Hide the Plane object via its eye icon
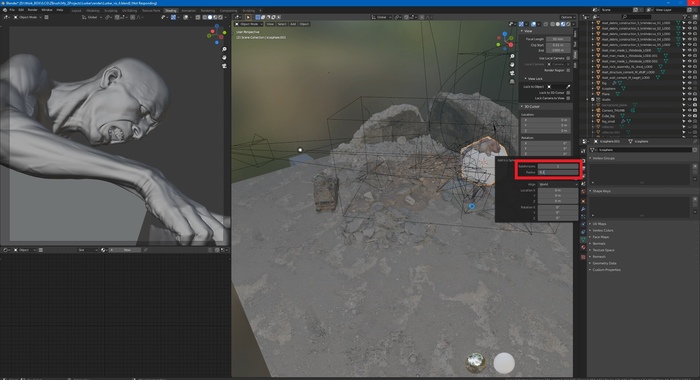This screenshot has width=700, height=380. [689, 94]
